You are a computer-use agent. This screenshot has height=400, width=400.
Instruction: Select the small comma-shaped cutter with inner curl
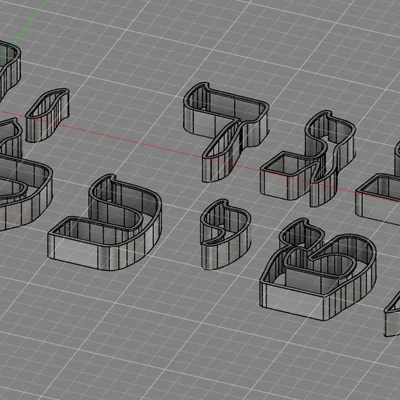(225, 235)
